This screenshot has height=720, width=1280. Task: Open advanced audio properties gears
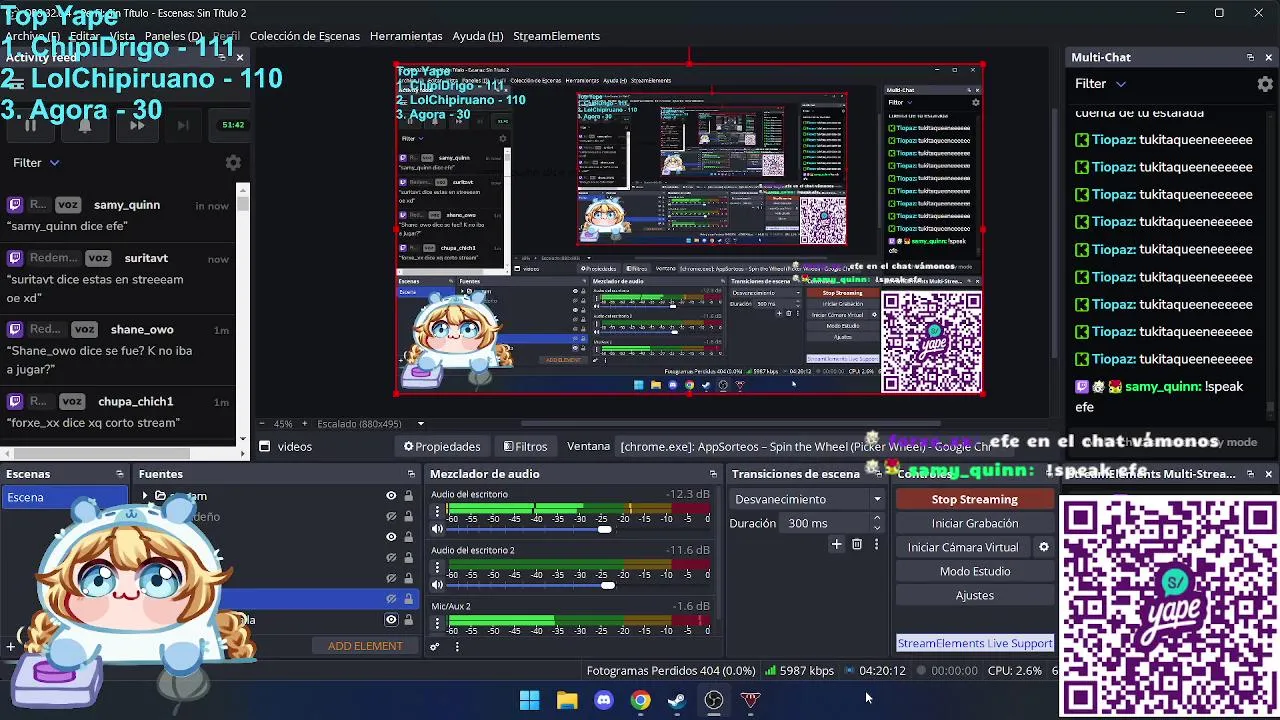435,646
